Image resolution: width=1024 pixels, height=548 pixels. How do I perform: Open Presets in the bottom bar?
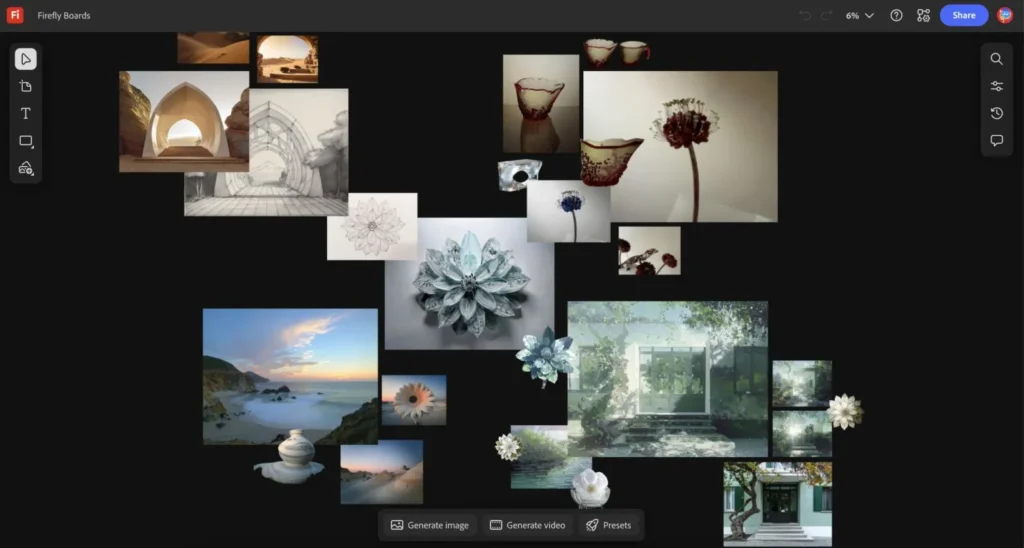608,525
